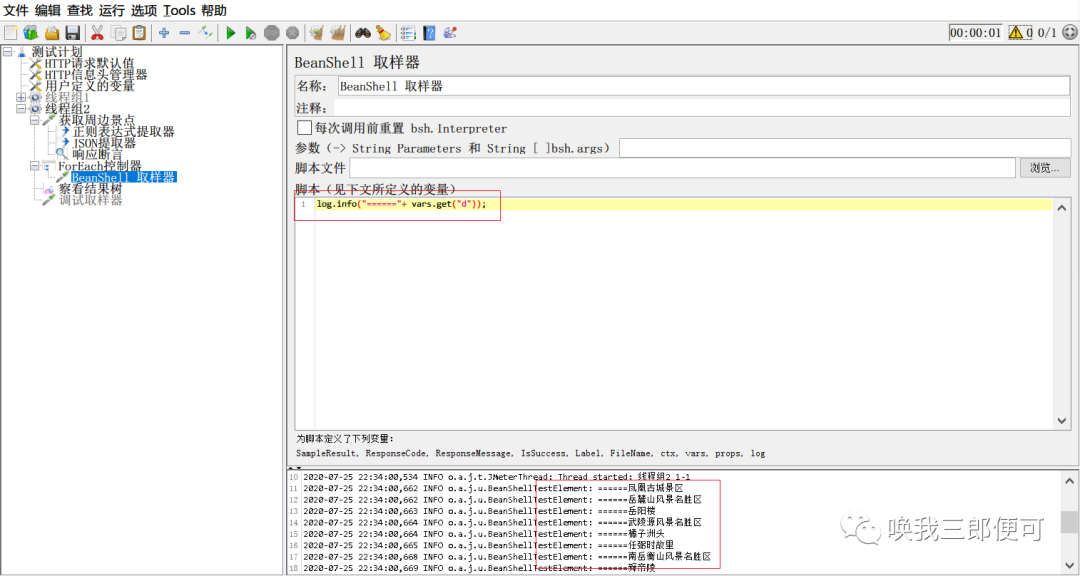Open the 查找 menu

point(80,10)
